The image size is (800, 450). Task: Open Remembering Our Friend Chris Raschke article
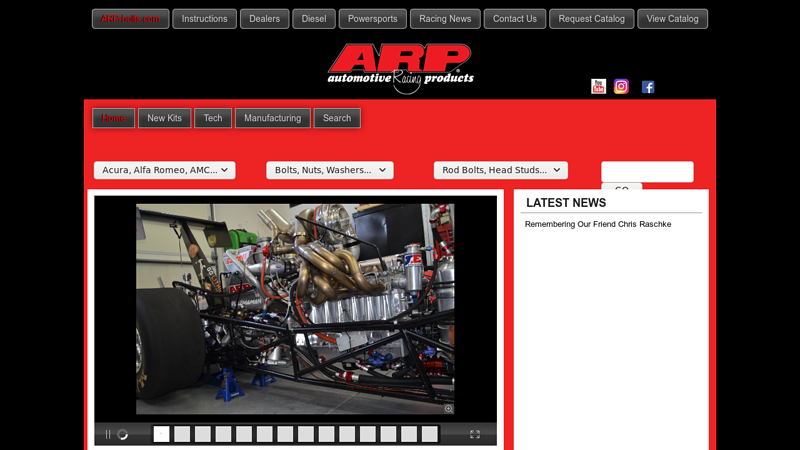pos(598,224)
